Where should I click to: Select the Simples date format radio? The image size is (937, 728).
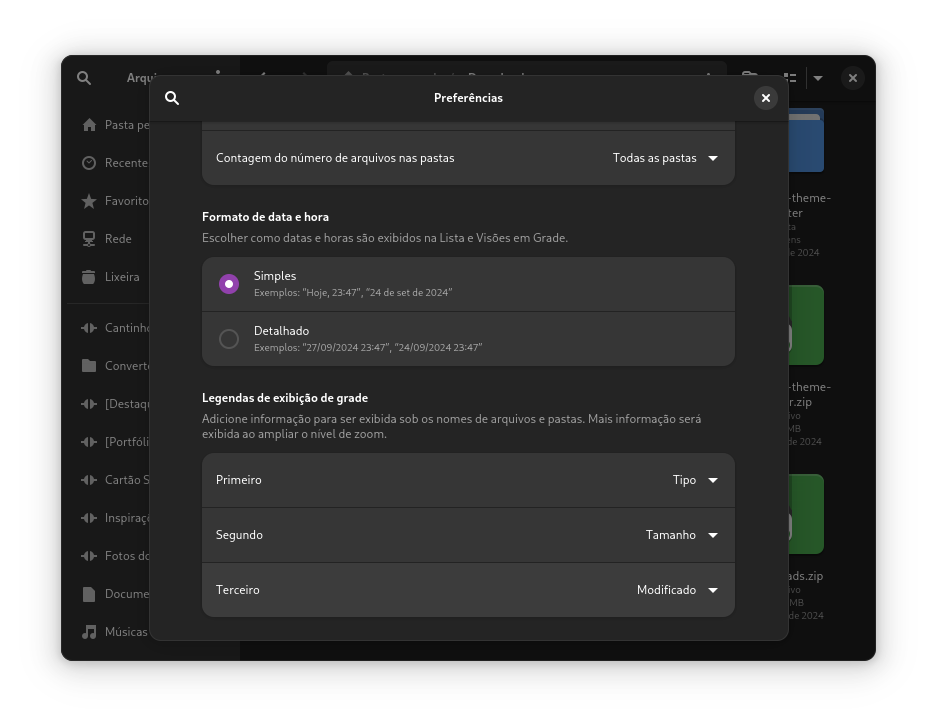pos(229,284)
